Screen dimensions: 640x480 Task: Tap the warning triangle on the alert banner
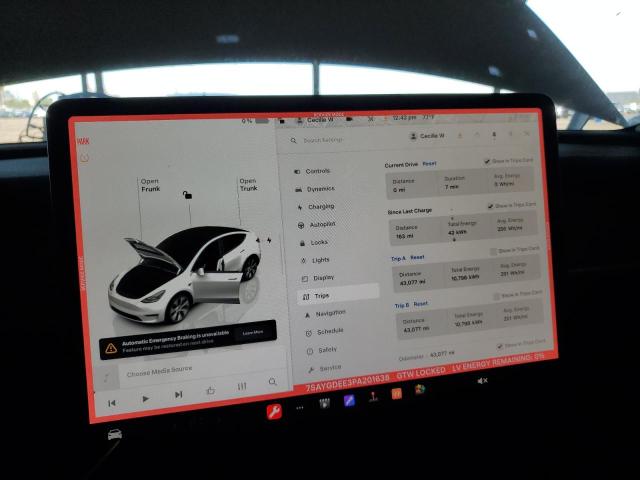(x=111, y=348)
